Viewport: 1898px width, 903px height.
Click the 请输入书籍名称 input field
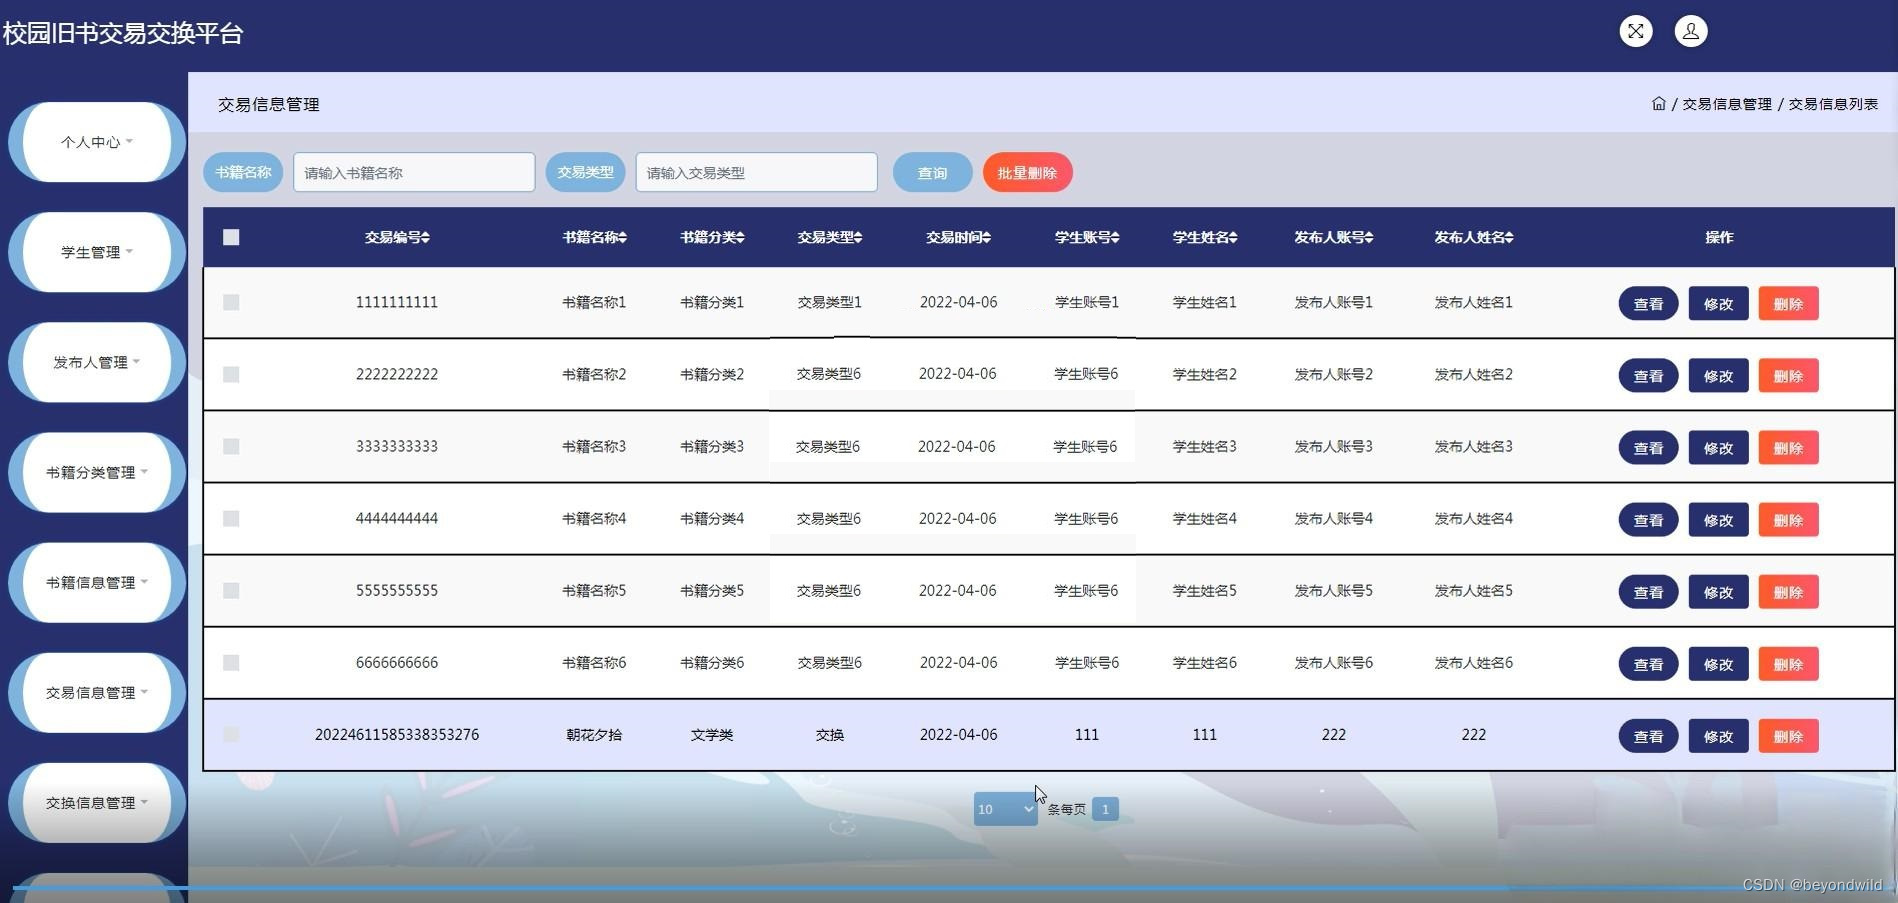(413, 172)
